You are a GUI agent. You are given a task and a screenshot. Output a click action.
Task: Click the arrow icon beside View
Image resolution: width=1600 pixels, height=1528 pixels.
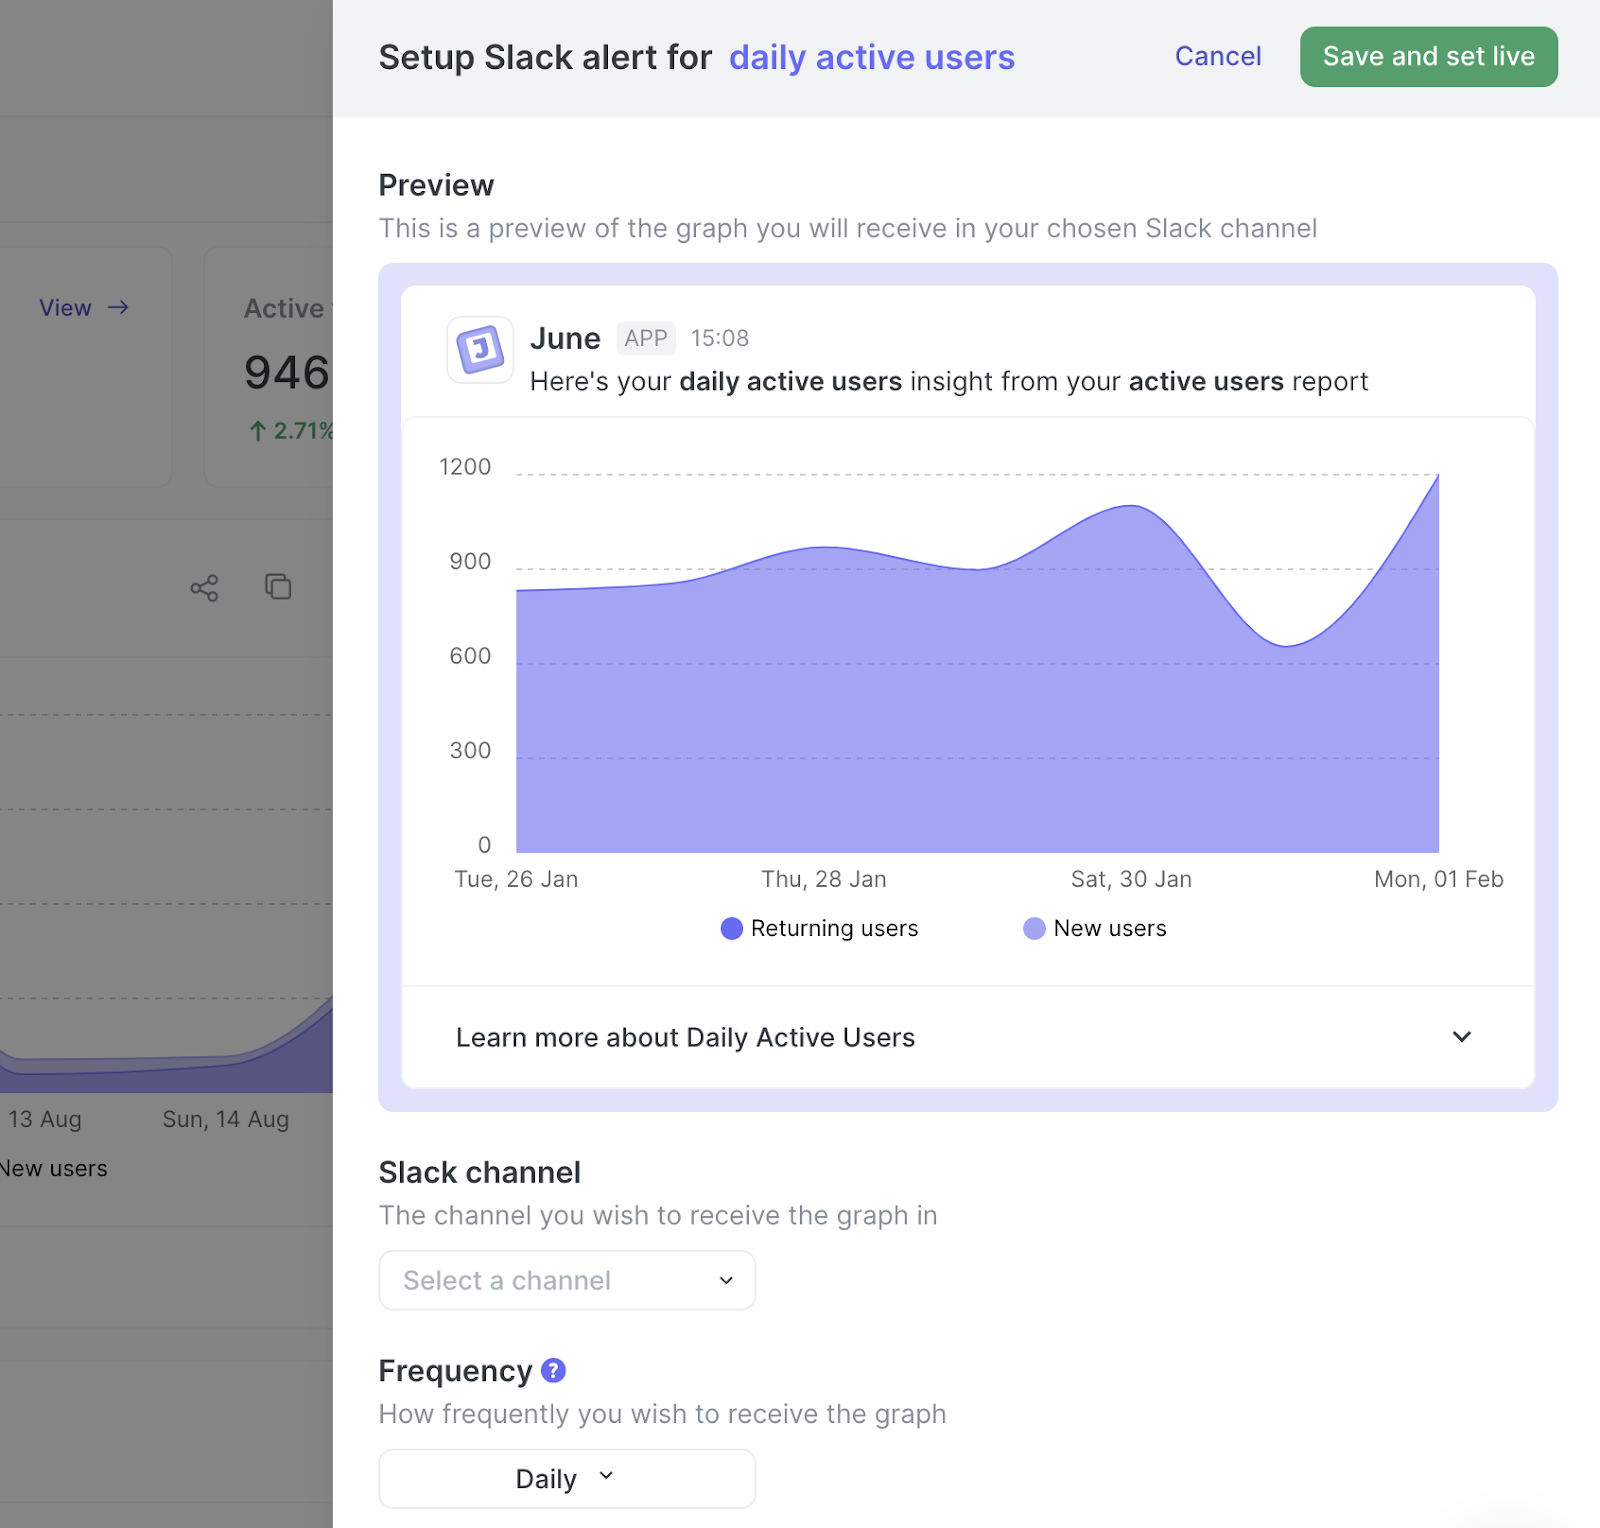118,307
